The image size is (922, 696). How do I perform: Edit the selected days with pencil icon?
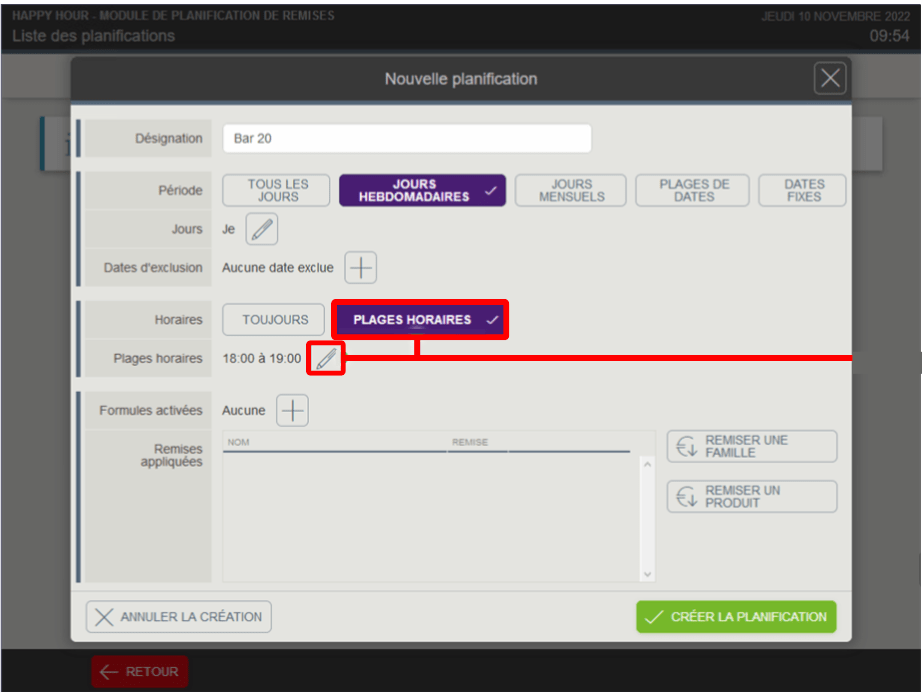pyautogui.click(x=262, y=229)
